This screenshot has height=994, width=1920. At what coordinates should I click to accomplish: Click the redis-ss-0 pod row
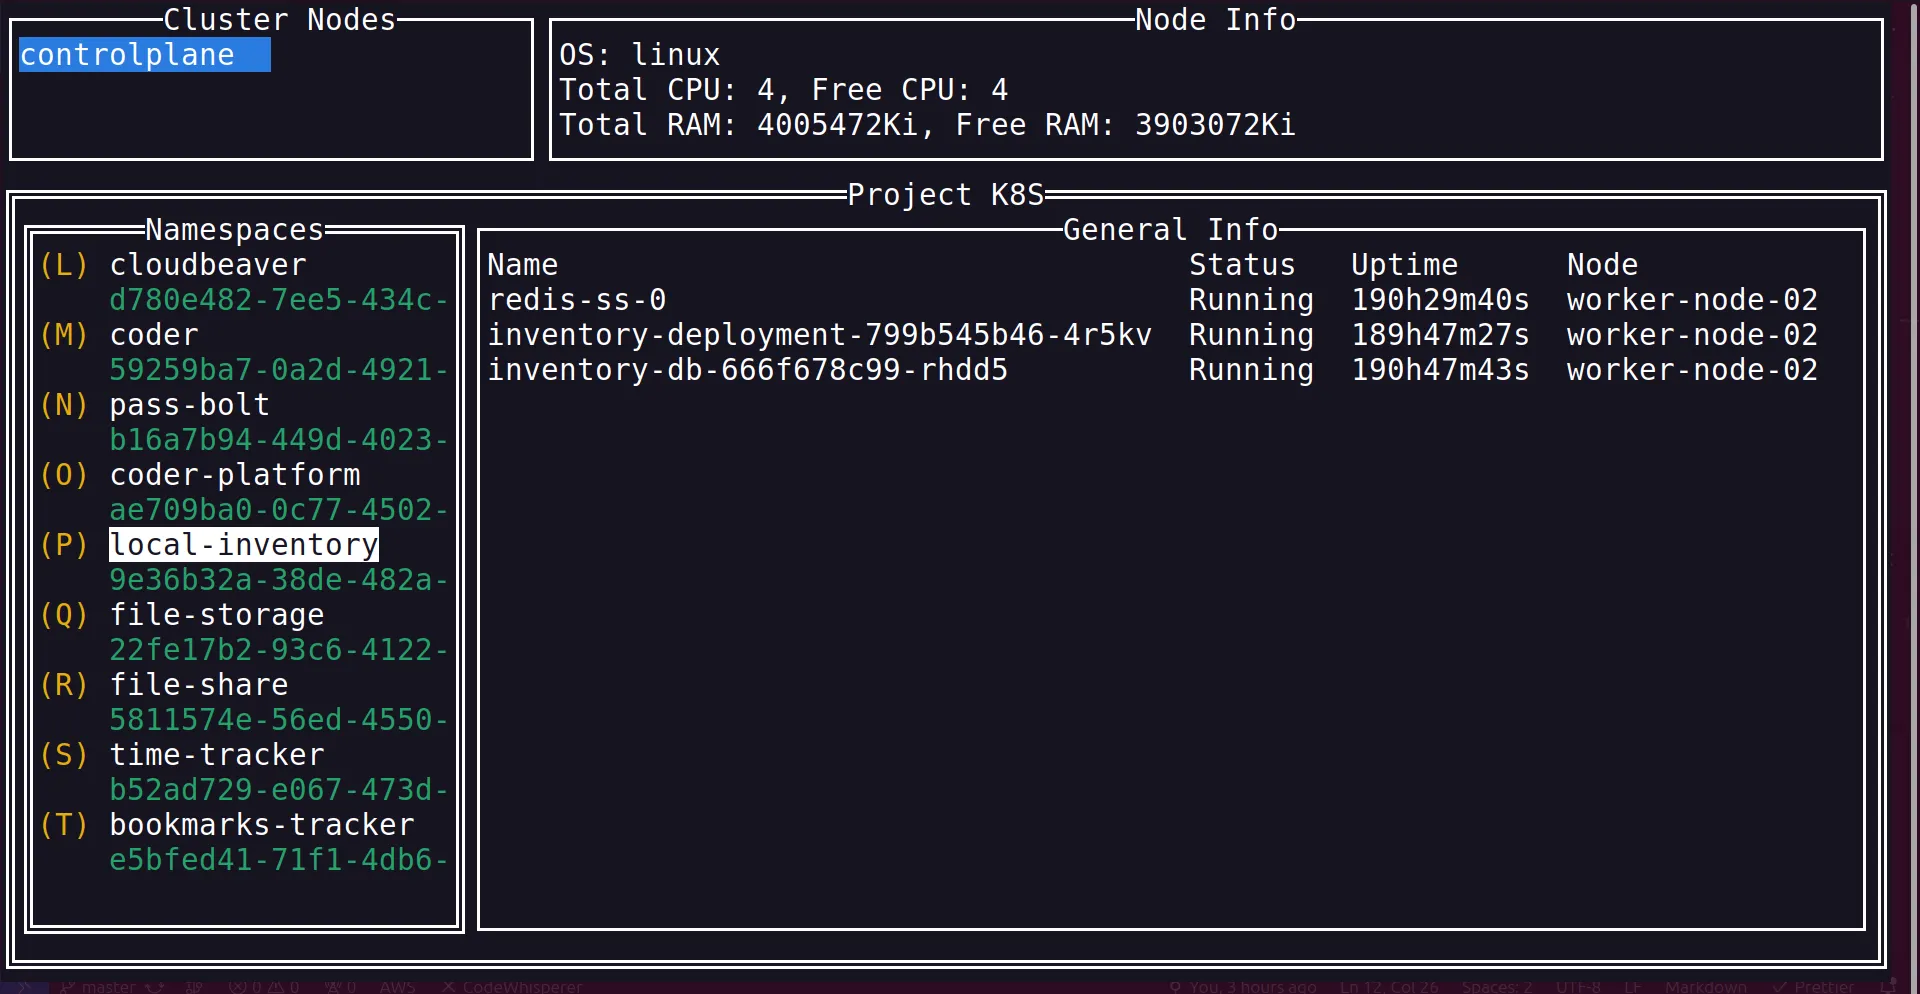pos(577,300)
